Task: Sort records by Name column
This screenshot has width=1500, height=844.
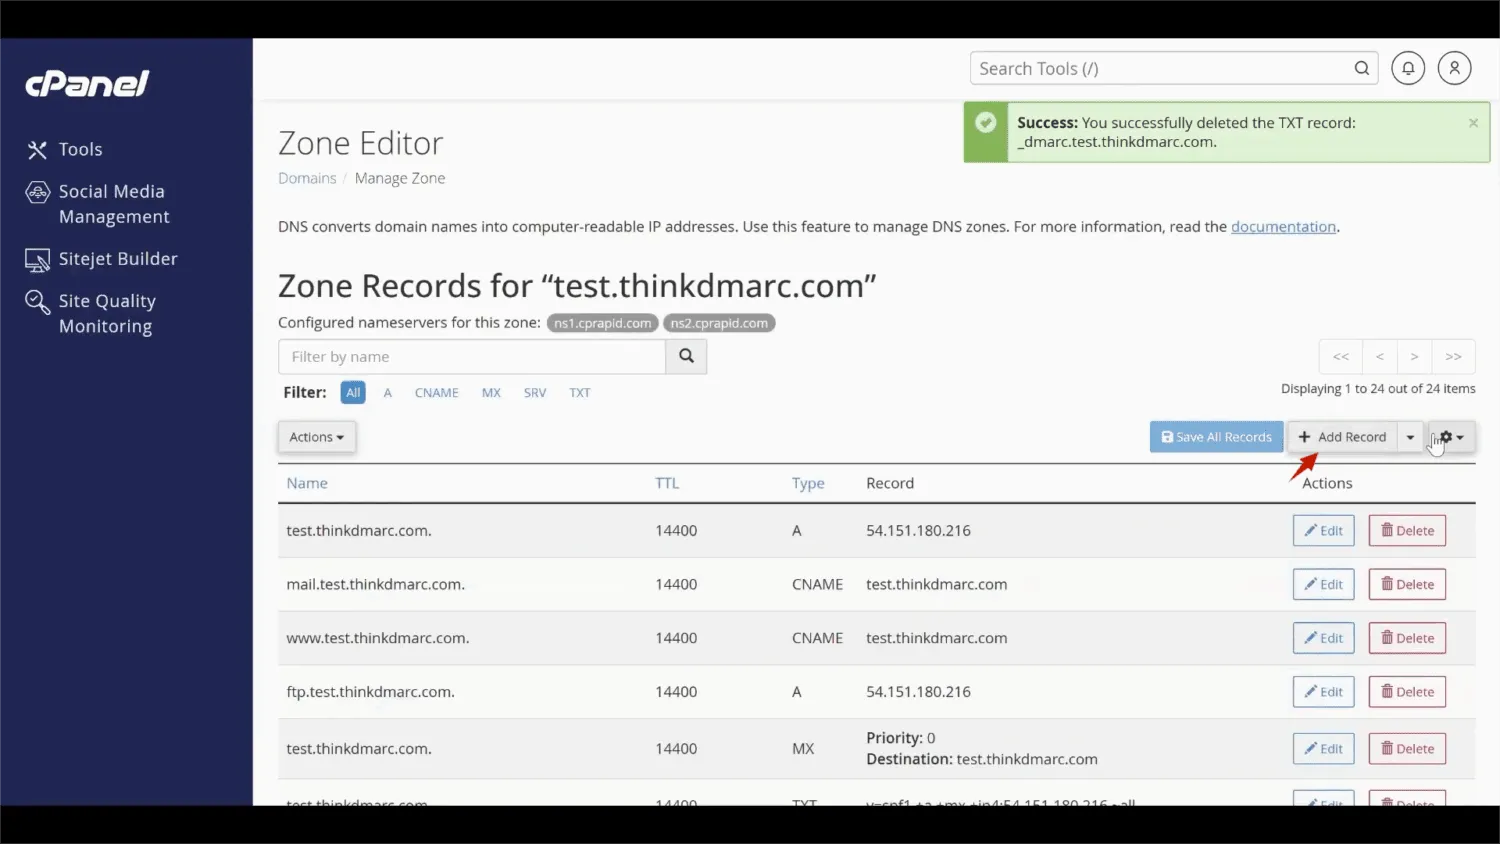Action: click(307, 483)
